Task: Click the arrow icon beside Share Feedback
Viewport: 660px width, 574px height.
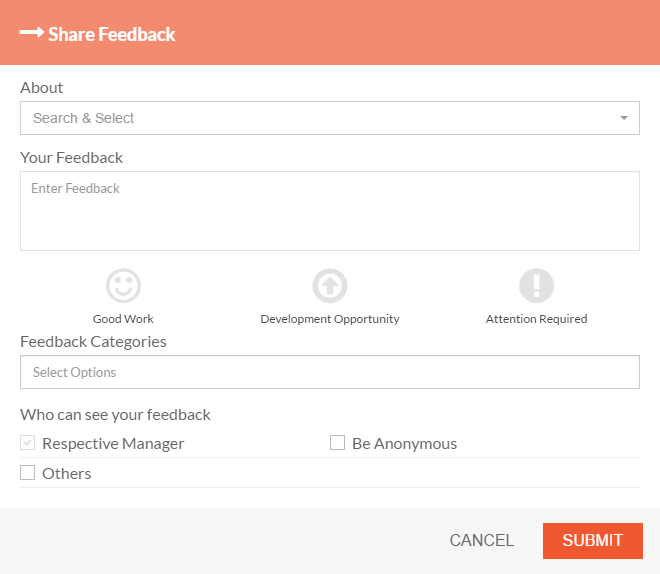Action: point(32,32)
